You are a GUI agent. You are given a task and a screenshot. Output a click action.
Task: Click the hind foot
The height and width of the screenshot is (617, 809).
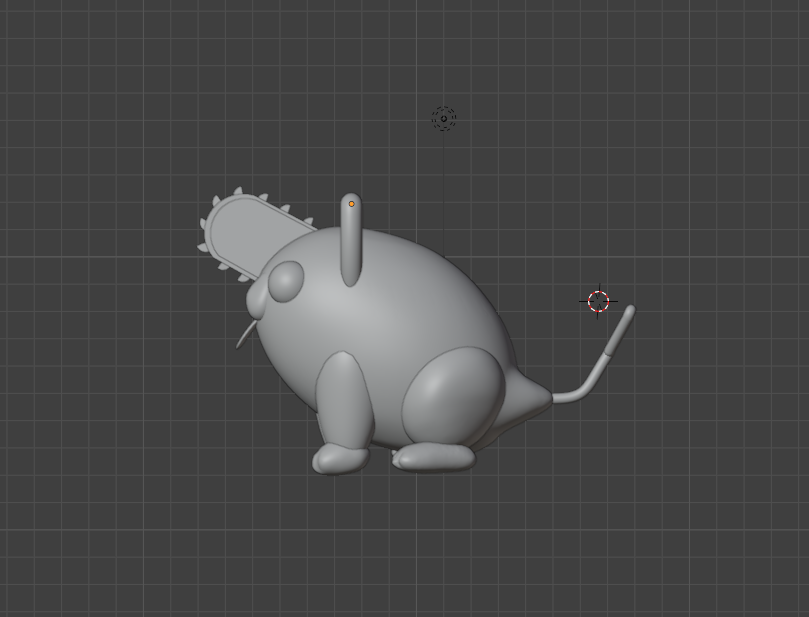tap(434, 457)
